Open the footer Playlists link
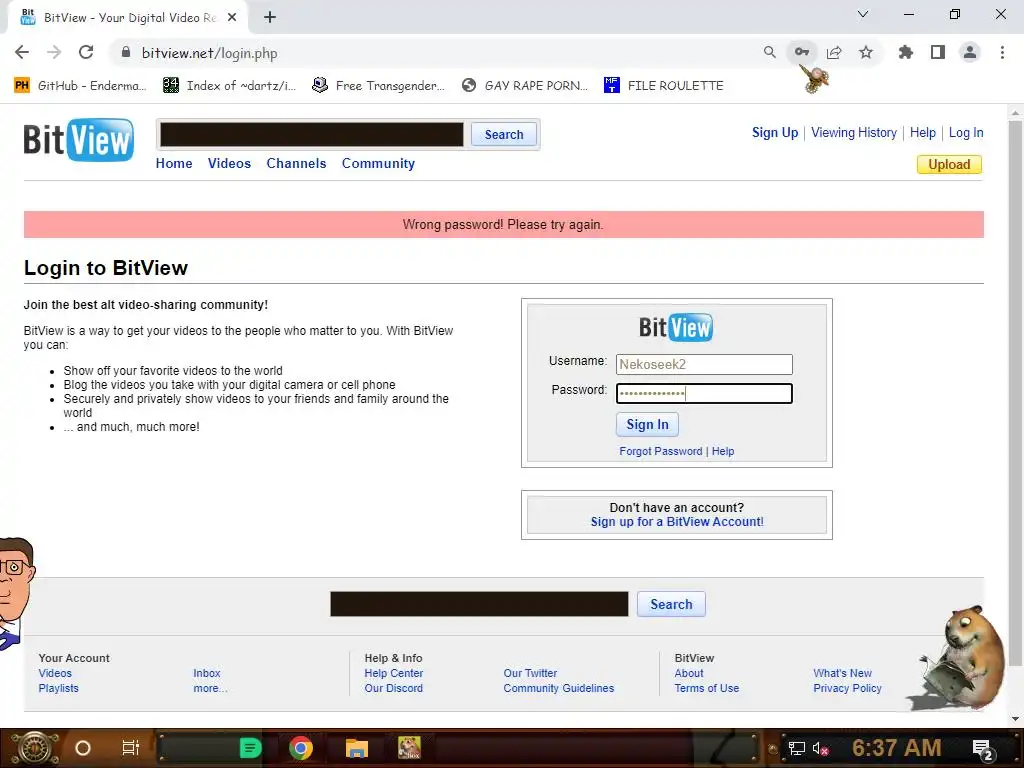 (58, 688)
